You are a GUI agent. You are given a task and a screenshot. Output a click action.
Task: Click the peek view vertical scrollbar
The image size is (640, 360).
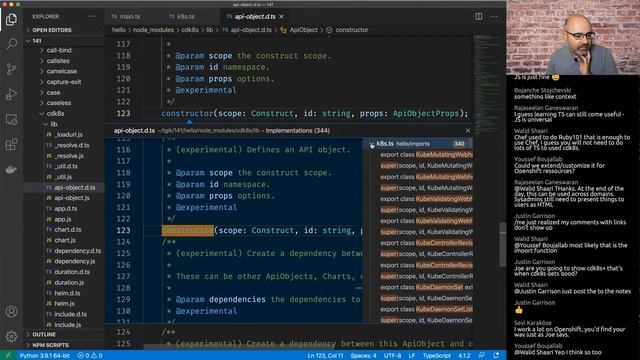pyautogui.click(x=503, y=245)
